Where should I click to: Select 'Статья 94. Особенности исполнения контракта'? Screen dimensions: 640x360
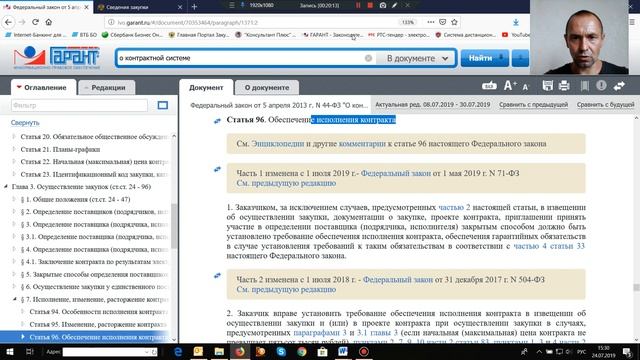[98, 312]
